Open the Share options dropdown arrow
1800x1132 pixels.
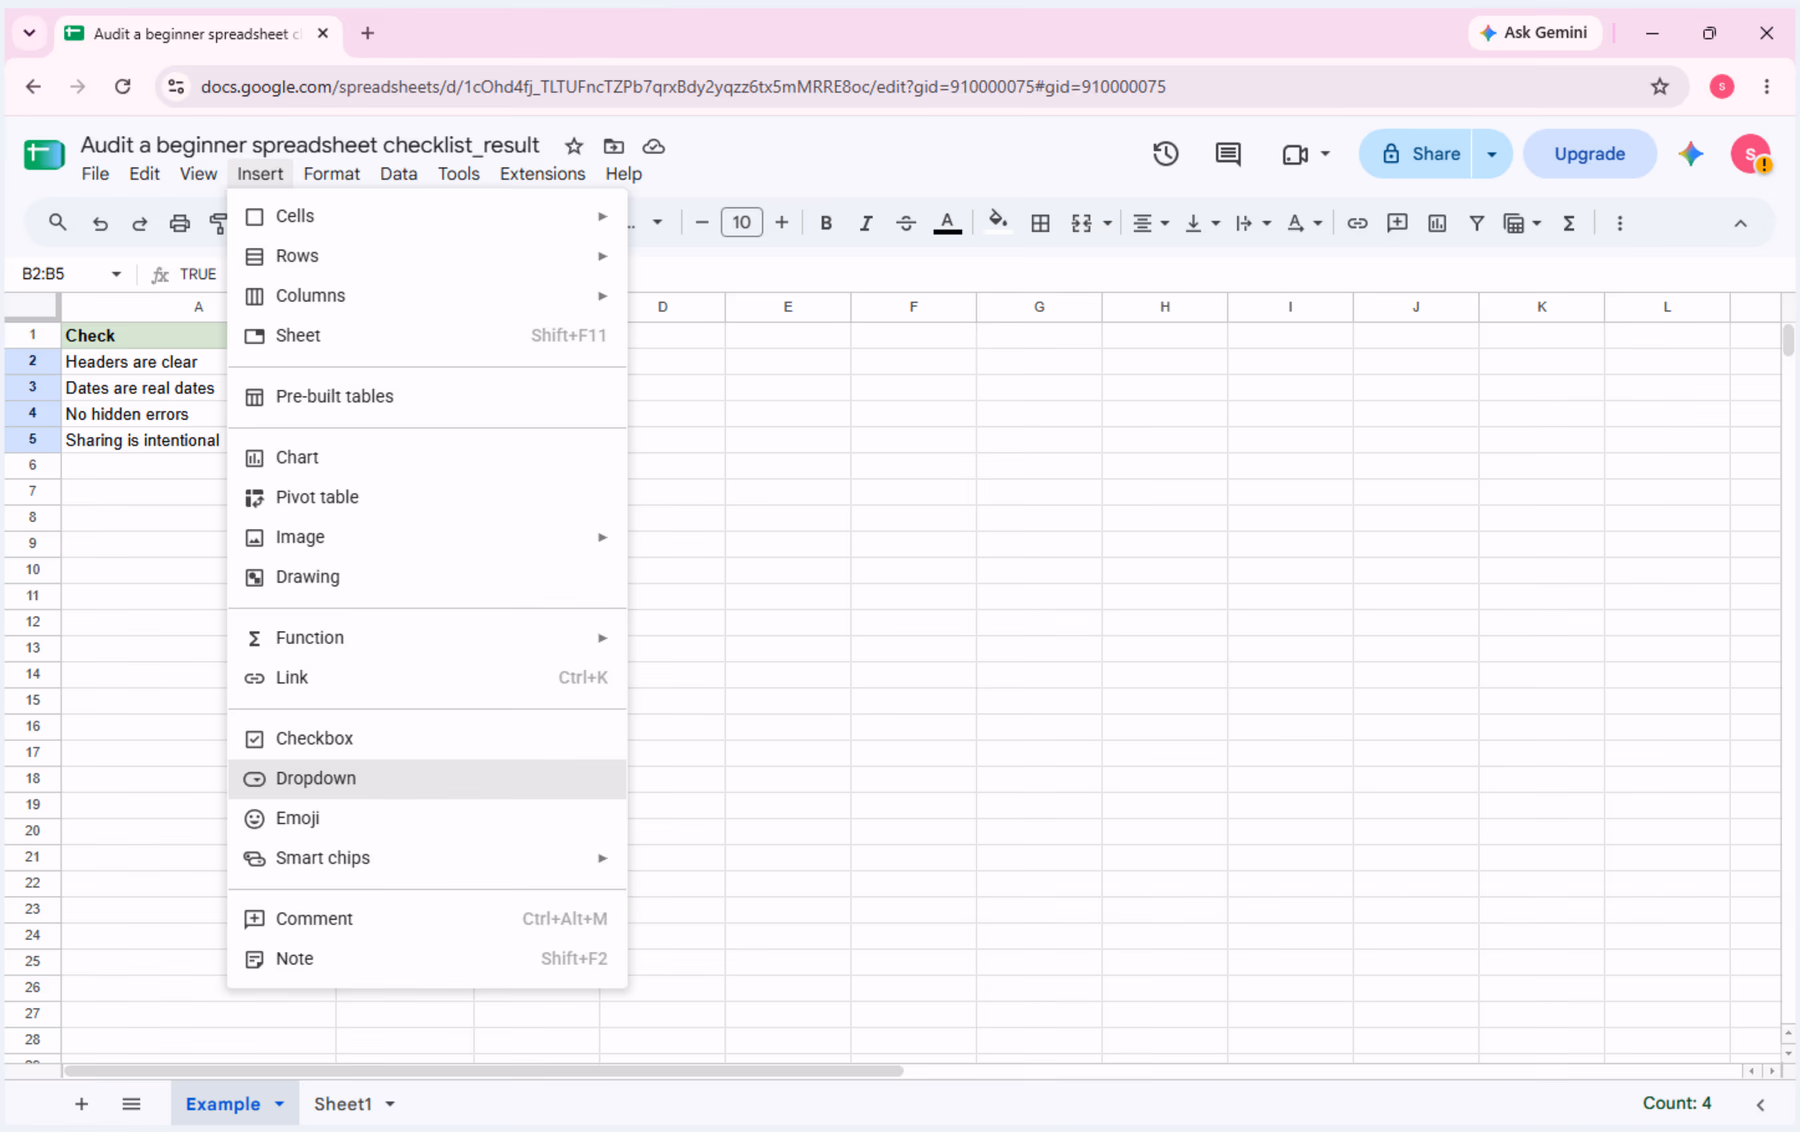click(x=1492, y=154)
